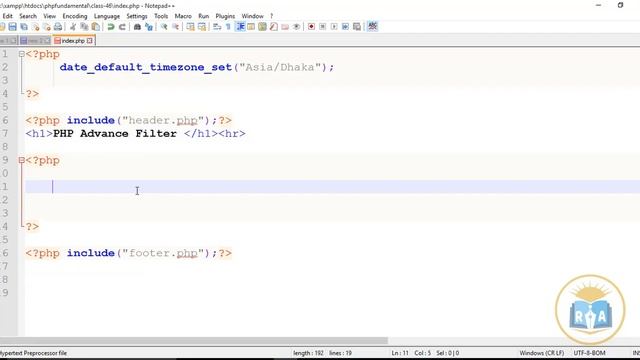The width and height of the screenshot is (640, 360).
Task: Click the horizontal scrollbar thumb
Action: [194, 340]
